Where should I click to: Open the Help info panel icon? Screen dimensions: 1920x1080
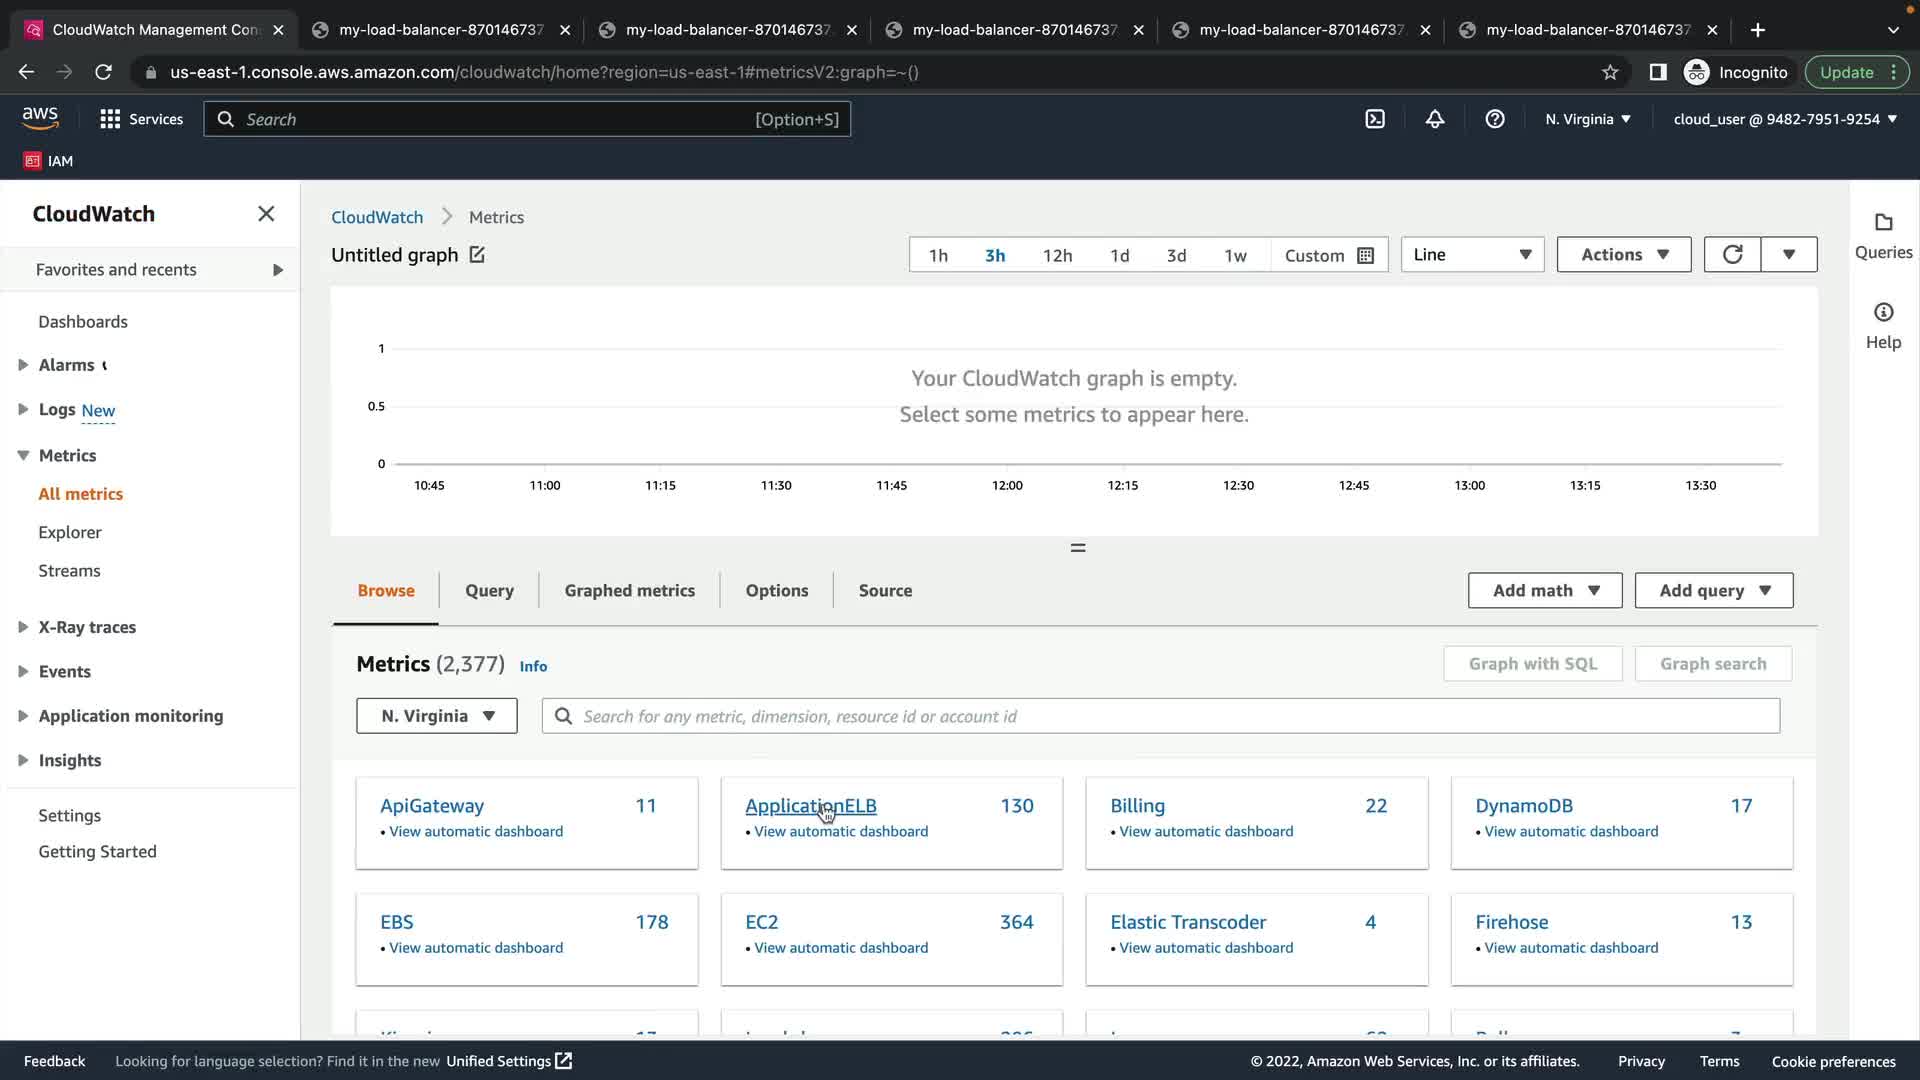[1883, 313]
